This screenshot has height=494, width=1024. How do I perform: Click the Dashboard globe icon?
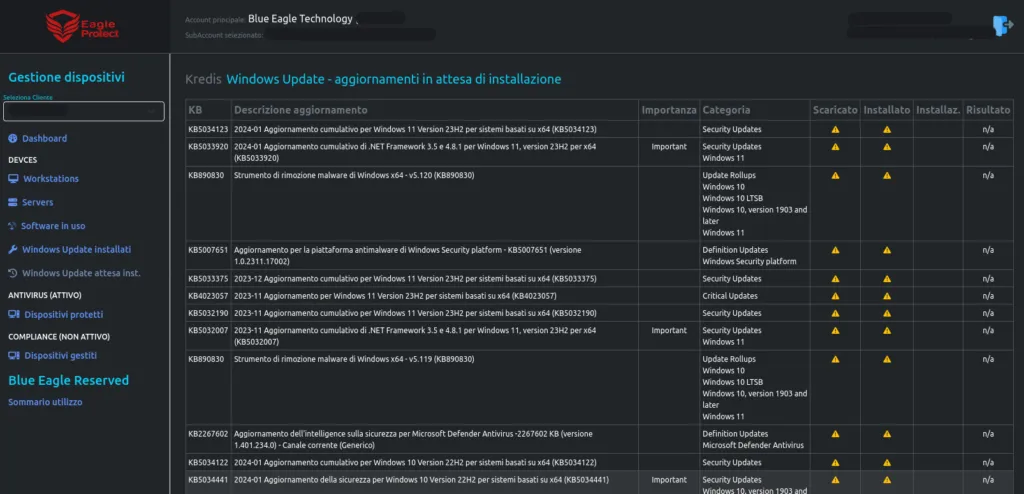click(x=13, y=139)
